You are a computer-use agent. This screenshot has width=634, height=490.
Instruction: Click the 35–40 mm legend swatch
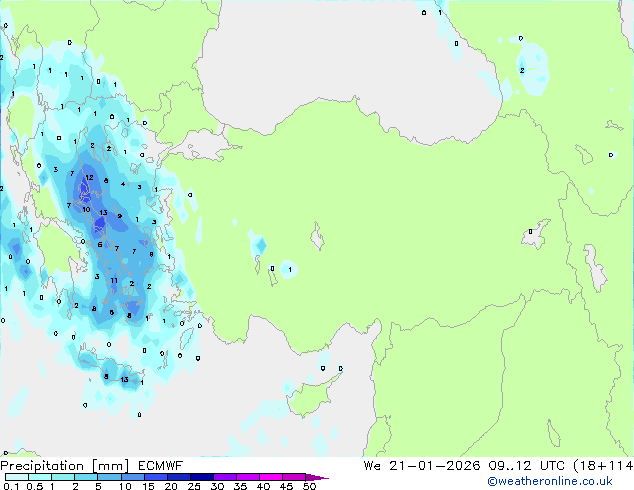247,477
